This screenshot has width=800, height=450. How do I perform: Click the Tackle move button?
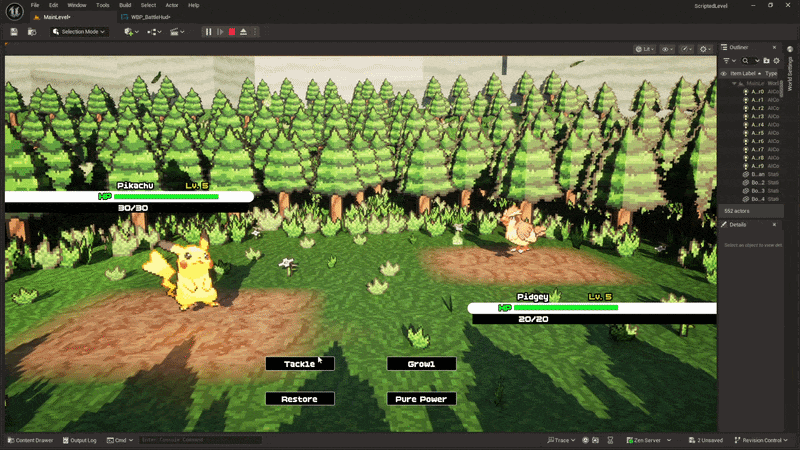(299, 364)
